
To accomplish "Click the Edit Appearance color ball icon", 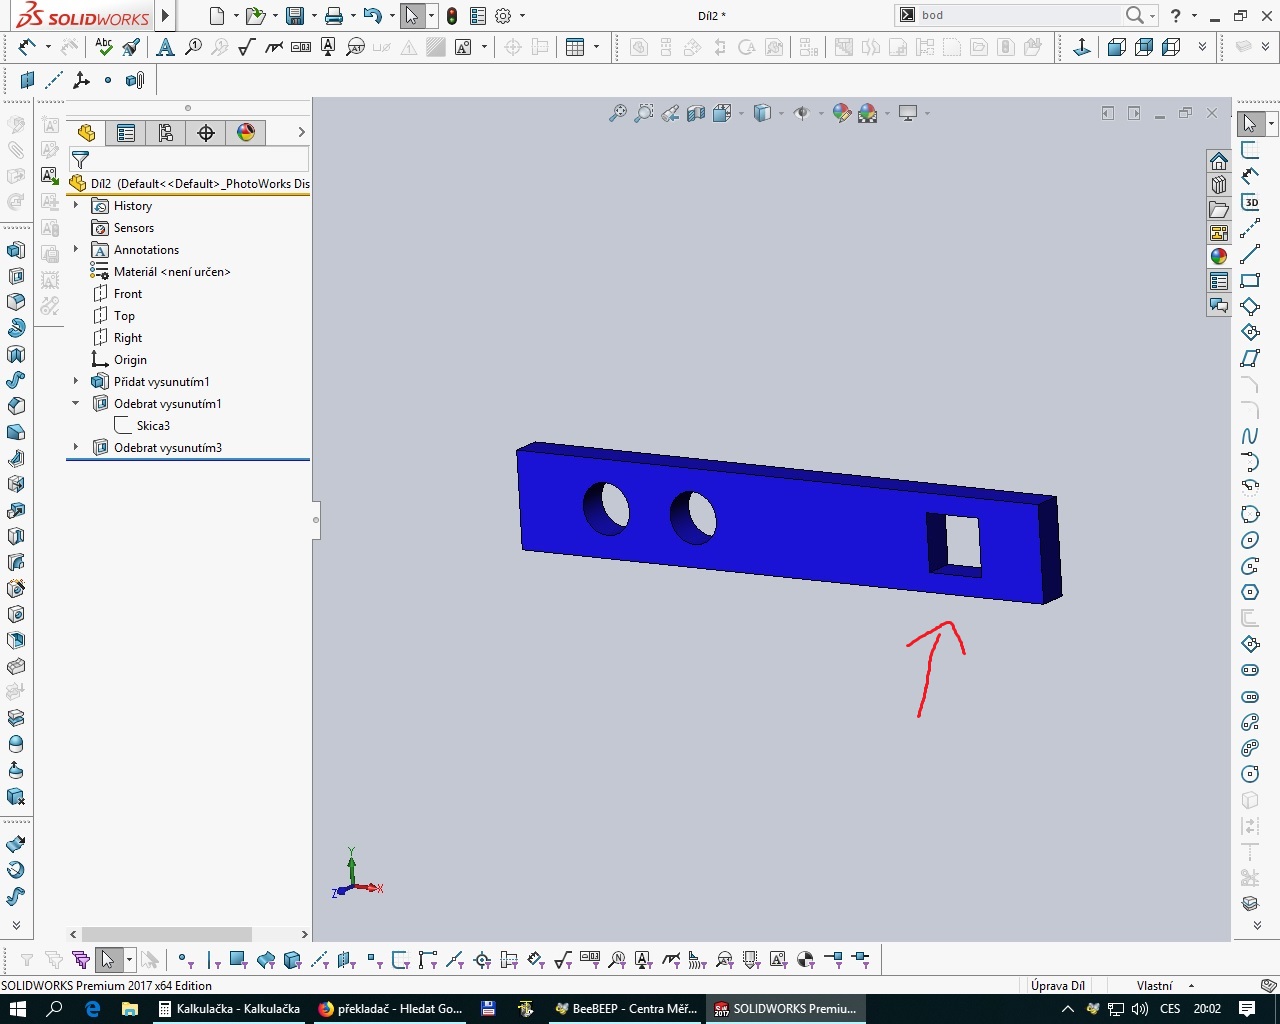I will (841, 114).
